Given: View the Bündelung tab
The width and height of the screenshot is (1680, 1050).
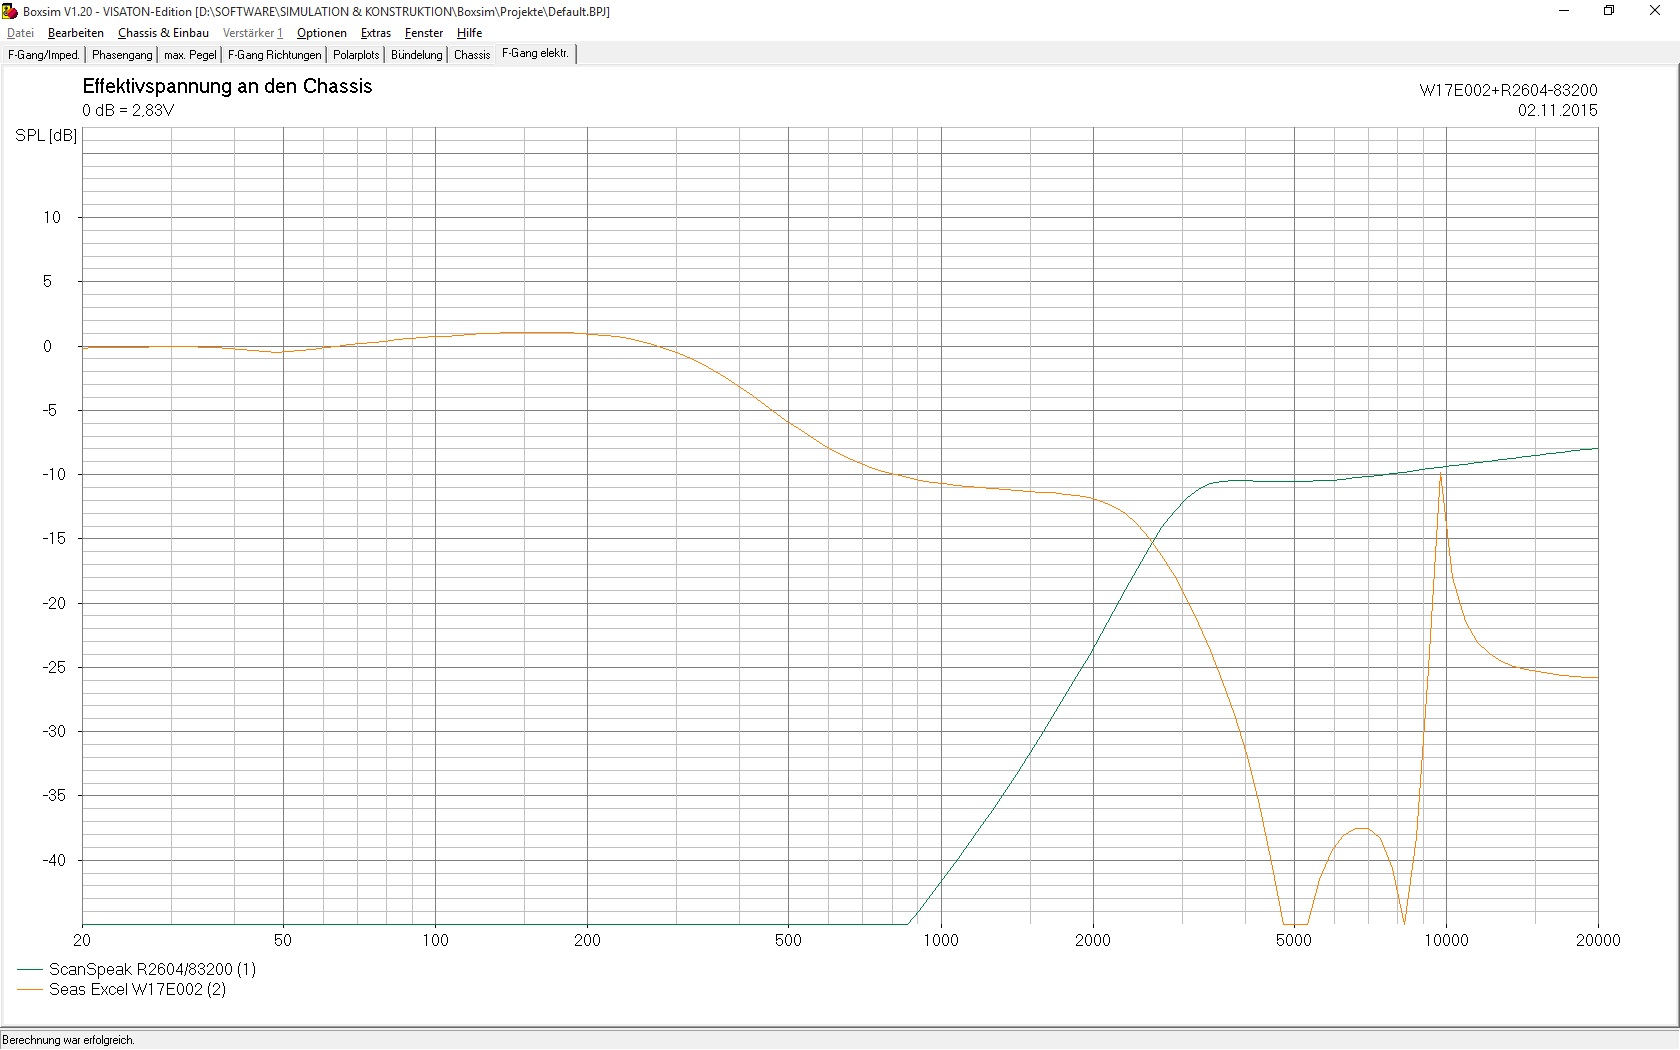Looking at the screenshot, I should coord(416,55).
